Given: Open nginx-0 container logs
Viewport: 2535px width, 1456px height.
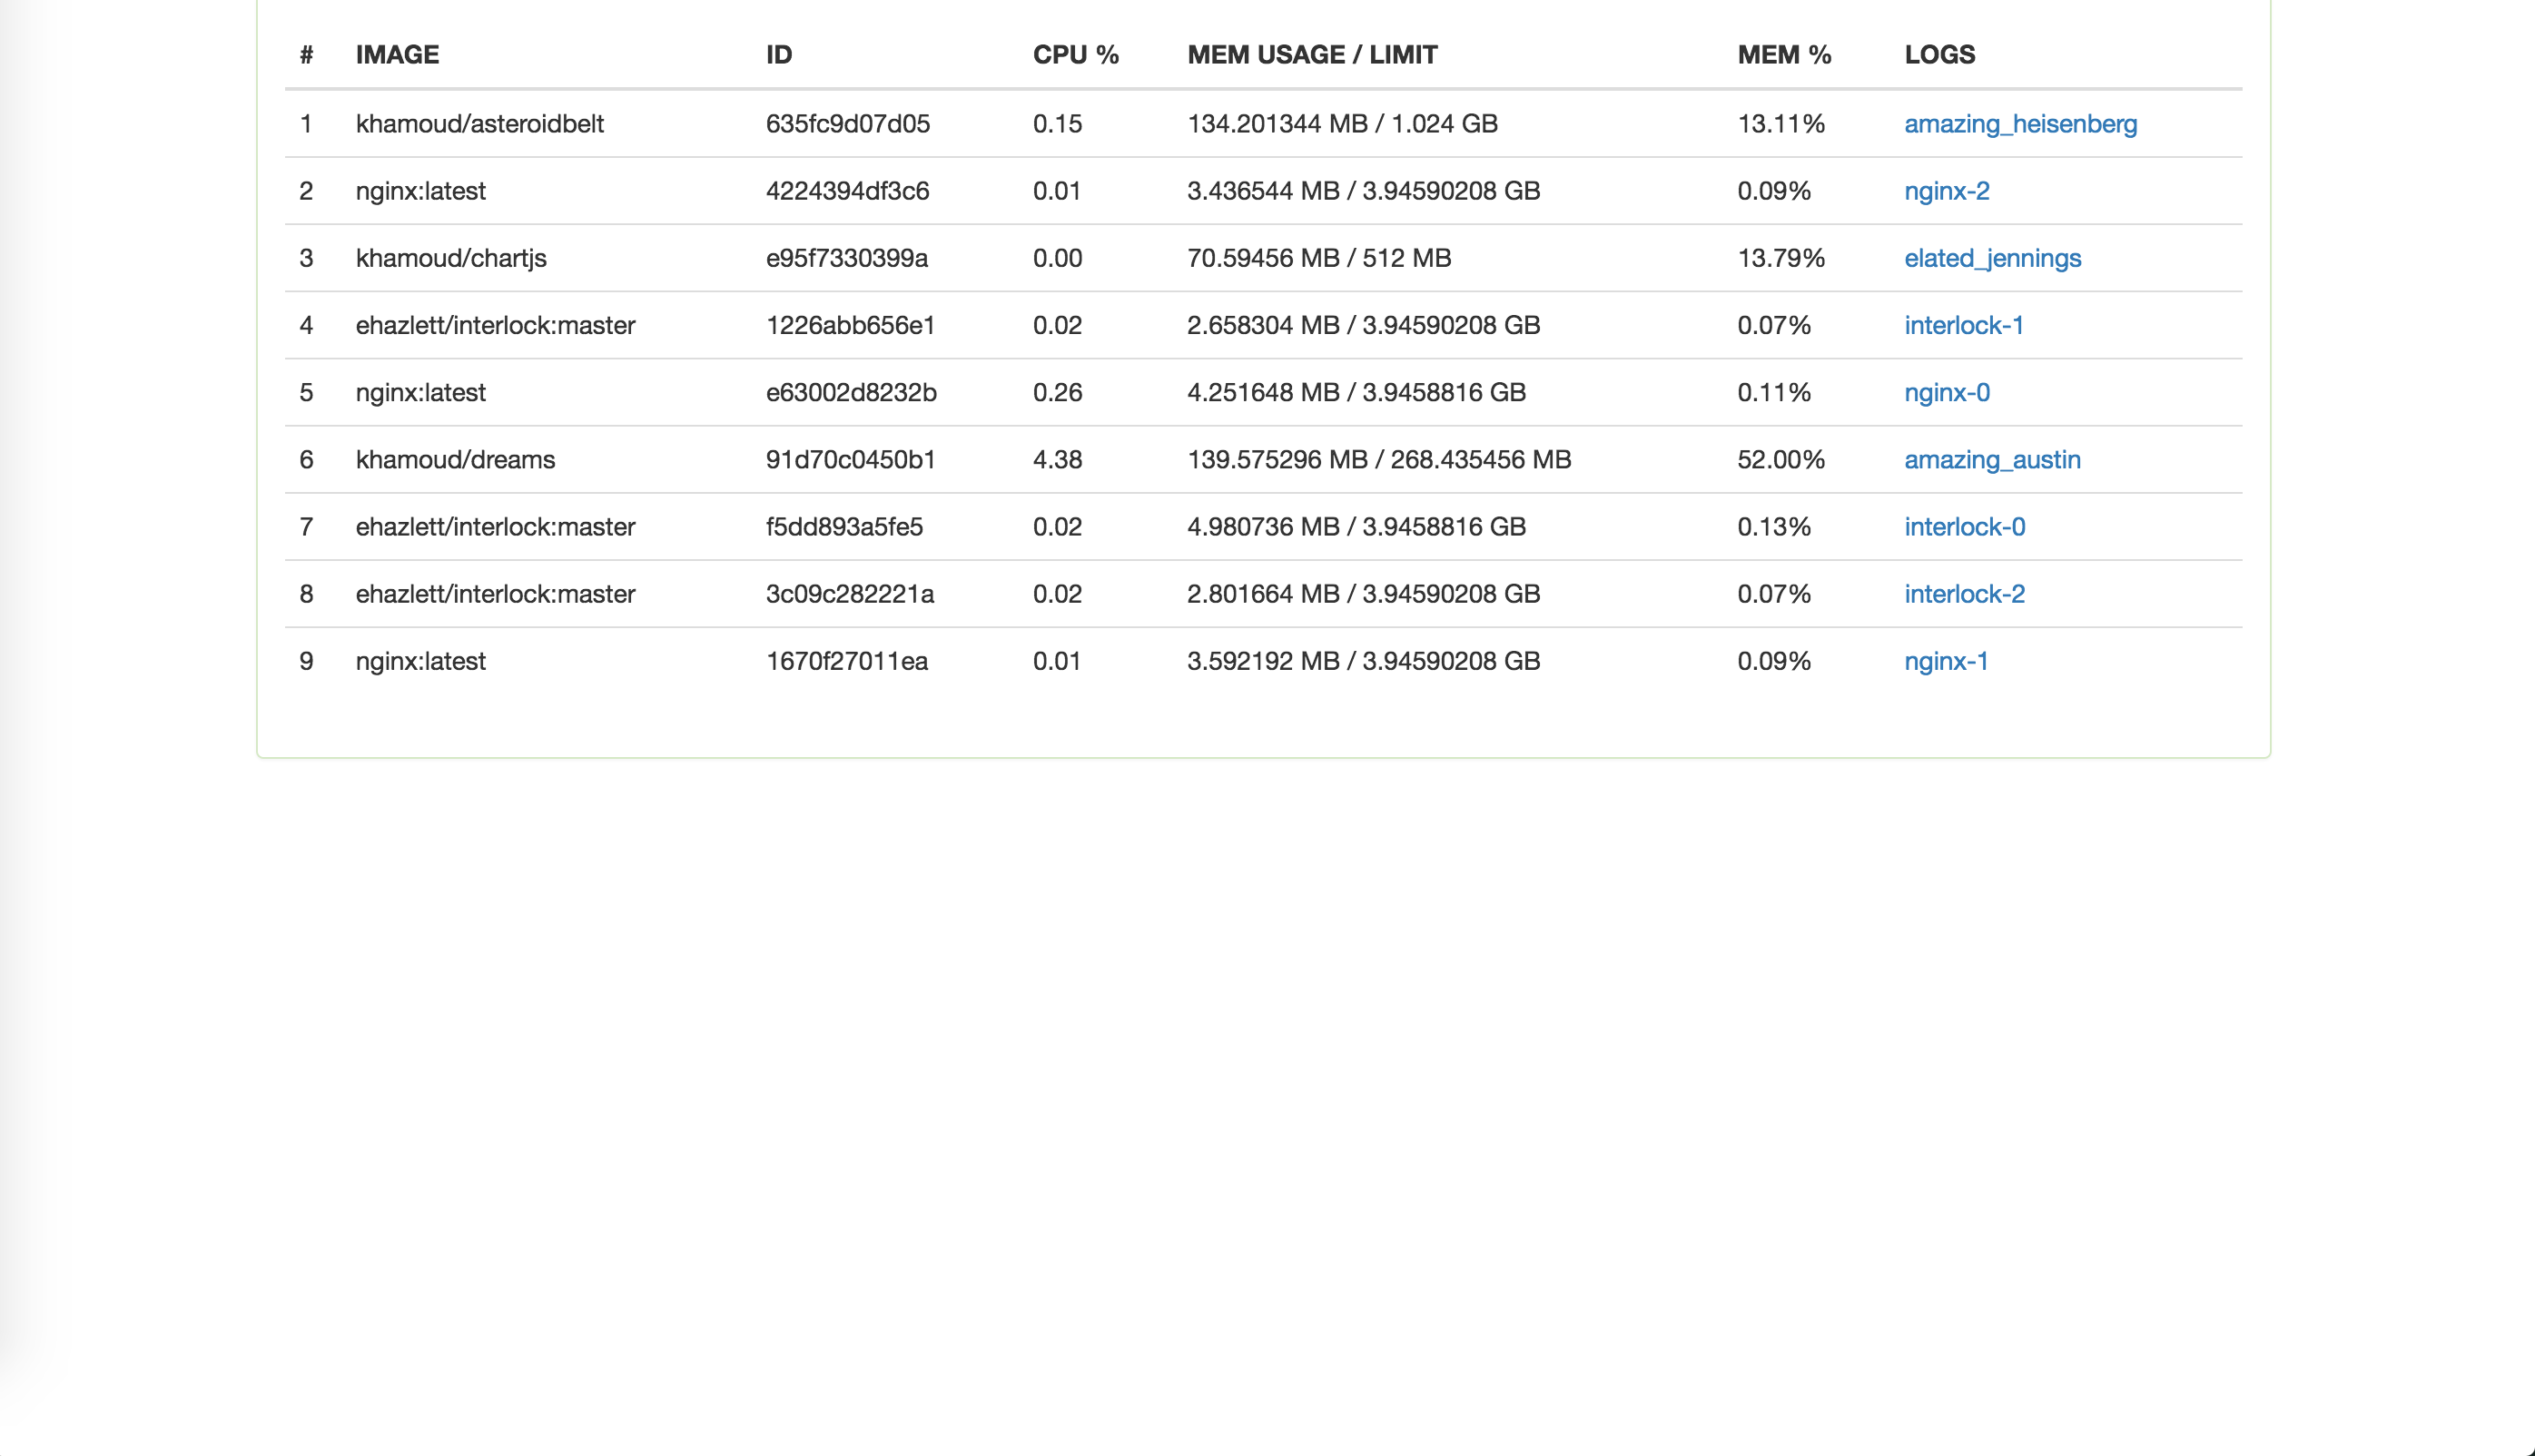Looking at the screenshot, I should click(x=1946, y=392).
